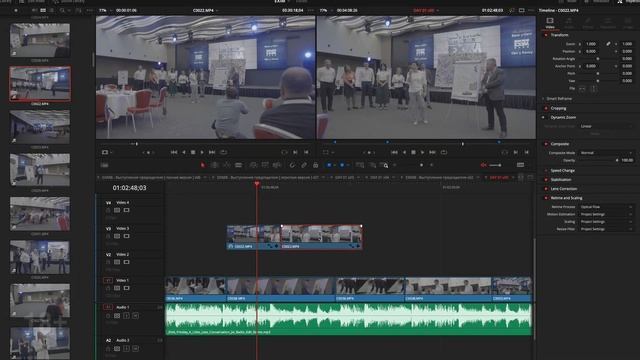
Task: Lock the Video 4 track
Action: pyautogui.click(x=108, y=210)
